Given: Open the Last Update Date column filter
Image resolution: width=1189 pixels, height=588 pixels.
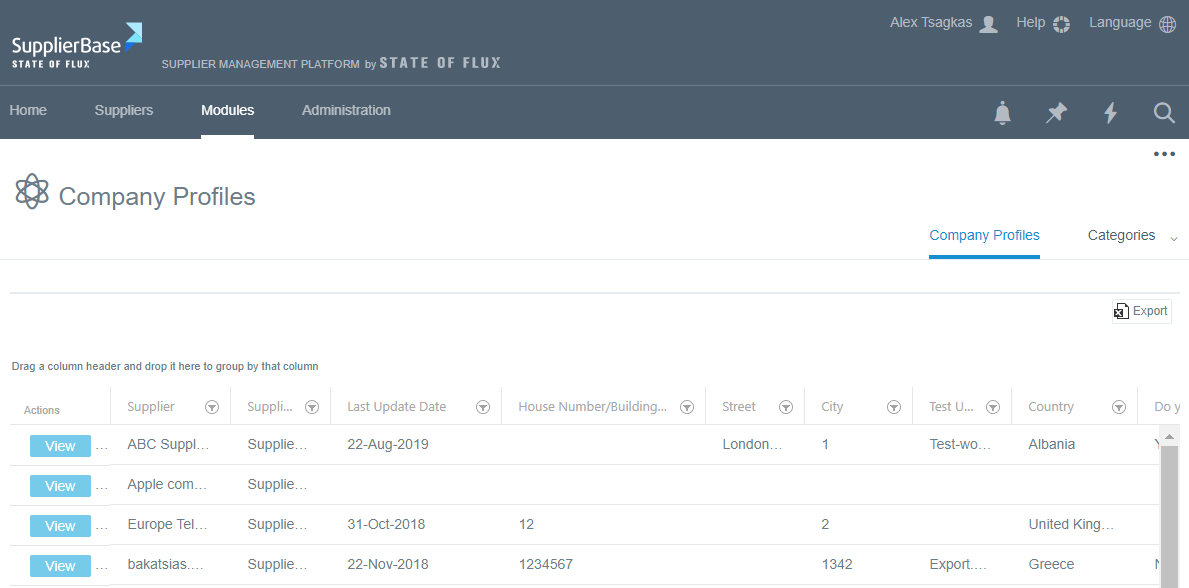Looking at the screenshot, I should point(483,406).
